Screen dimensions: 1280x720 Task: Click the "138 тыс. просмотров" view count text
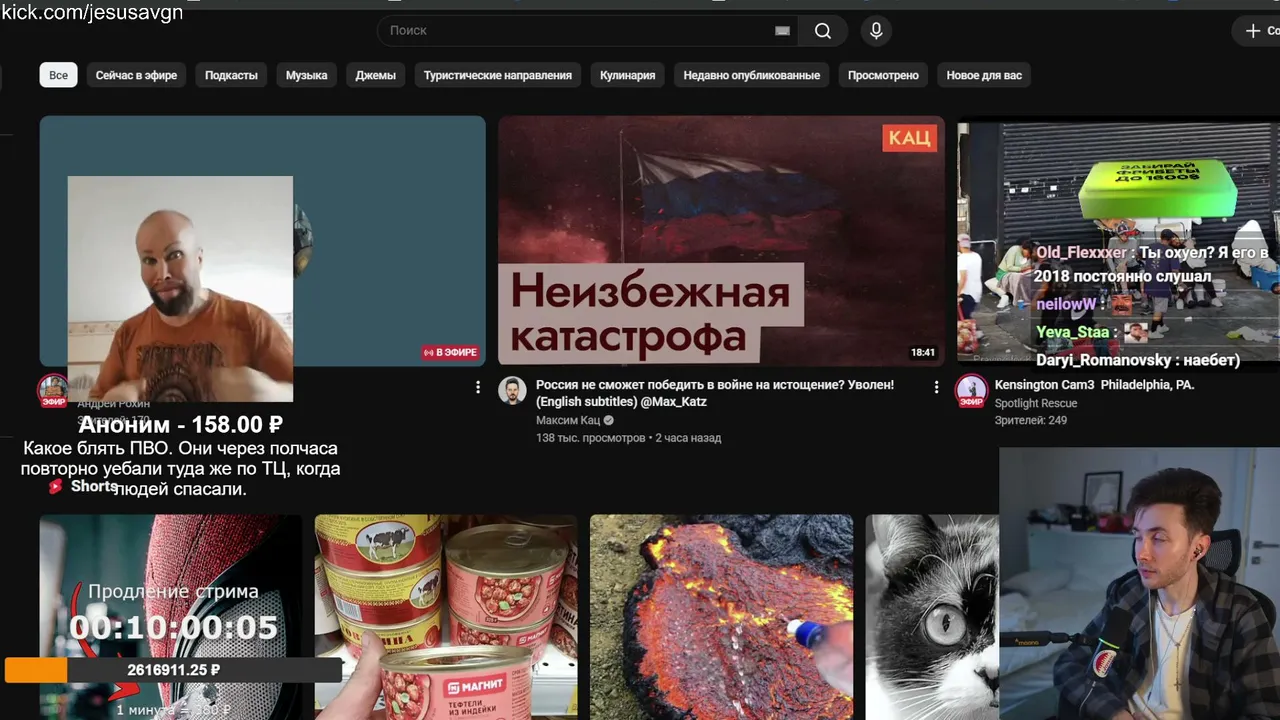(591, 438)
